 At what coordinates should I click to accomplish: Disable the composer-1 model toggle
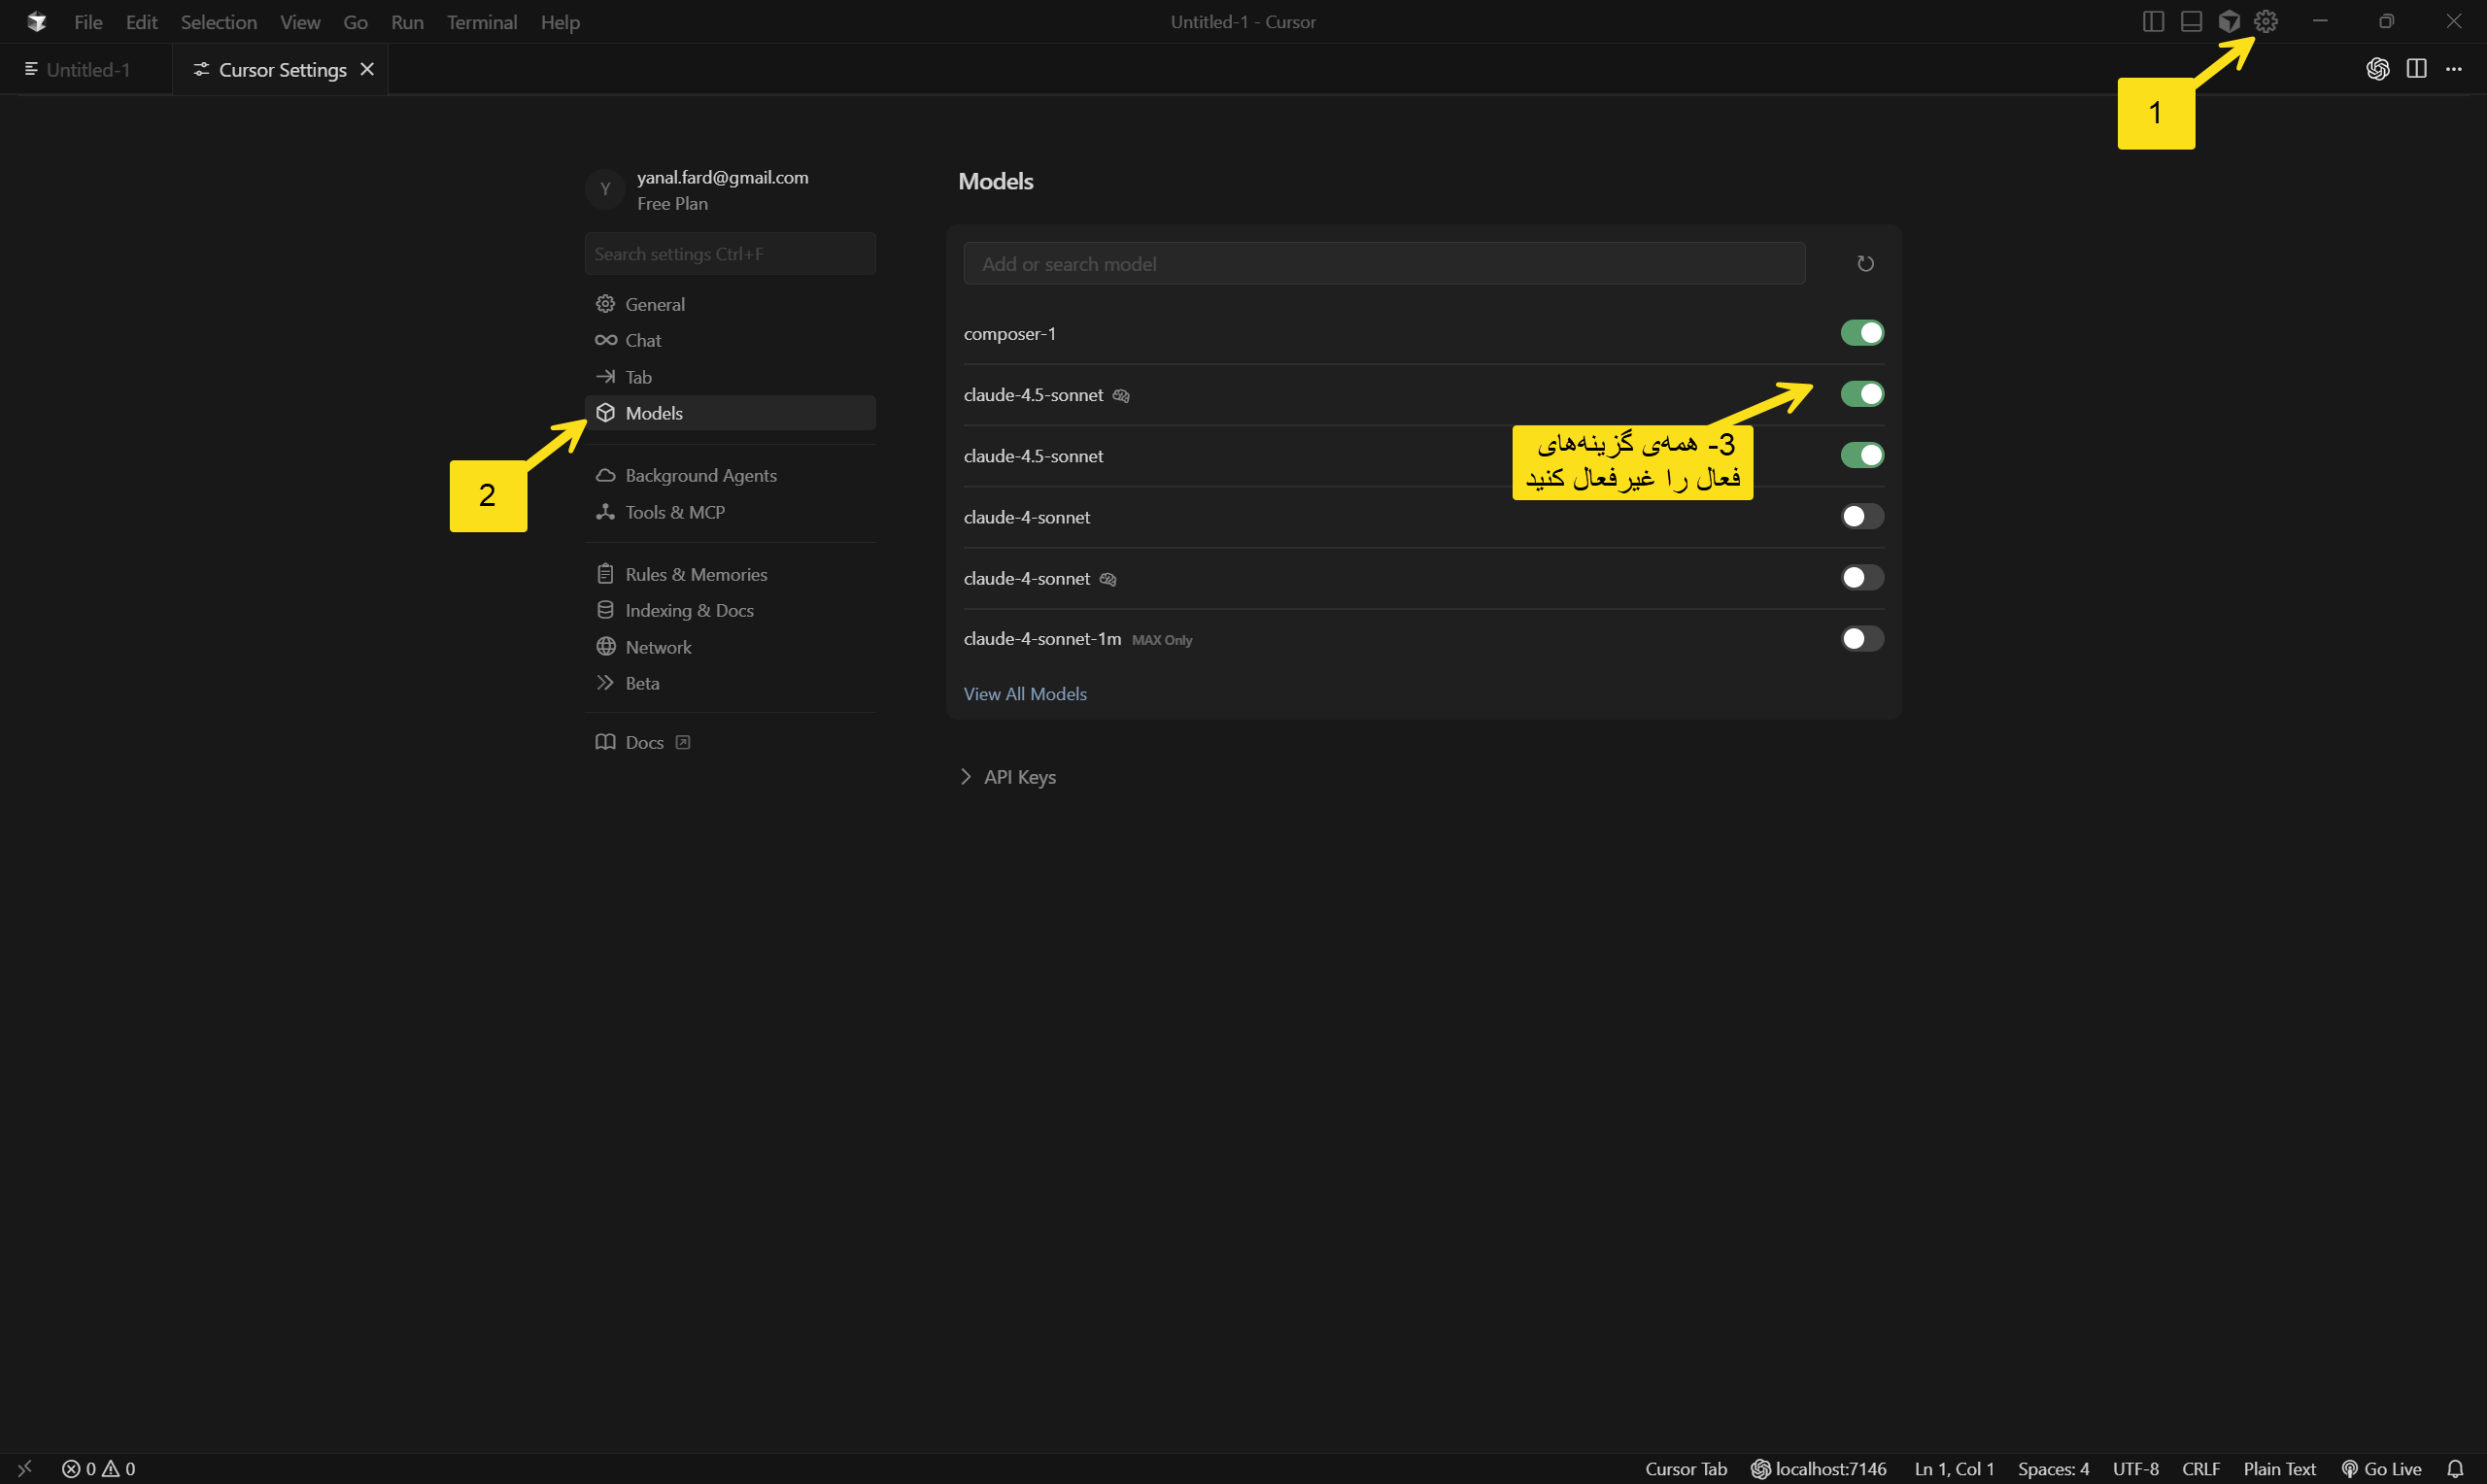1862,333
